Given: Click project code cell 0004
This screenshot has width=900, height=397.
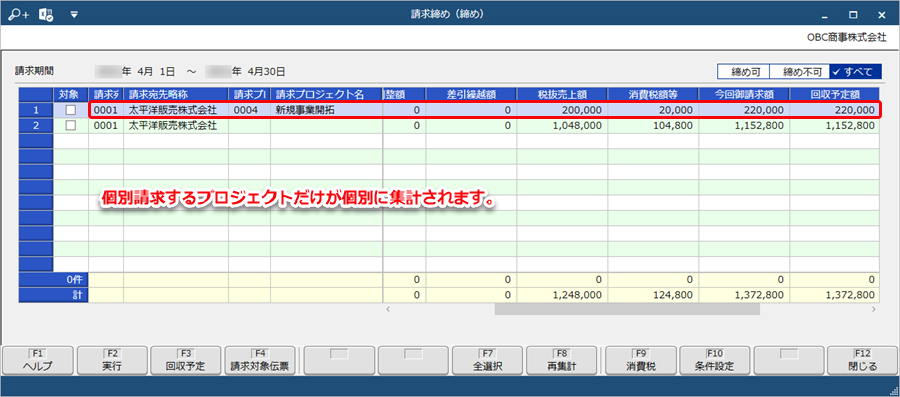Looking at the screenshot, I should (x=250, y=110).
